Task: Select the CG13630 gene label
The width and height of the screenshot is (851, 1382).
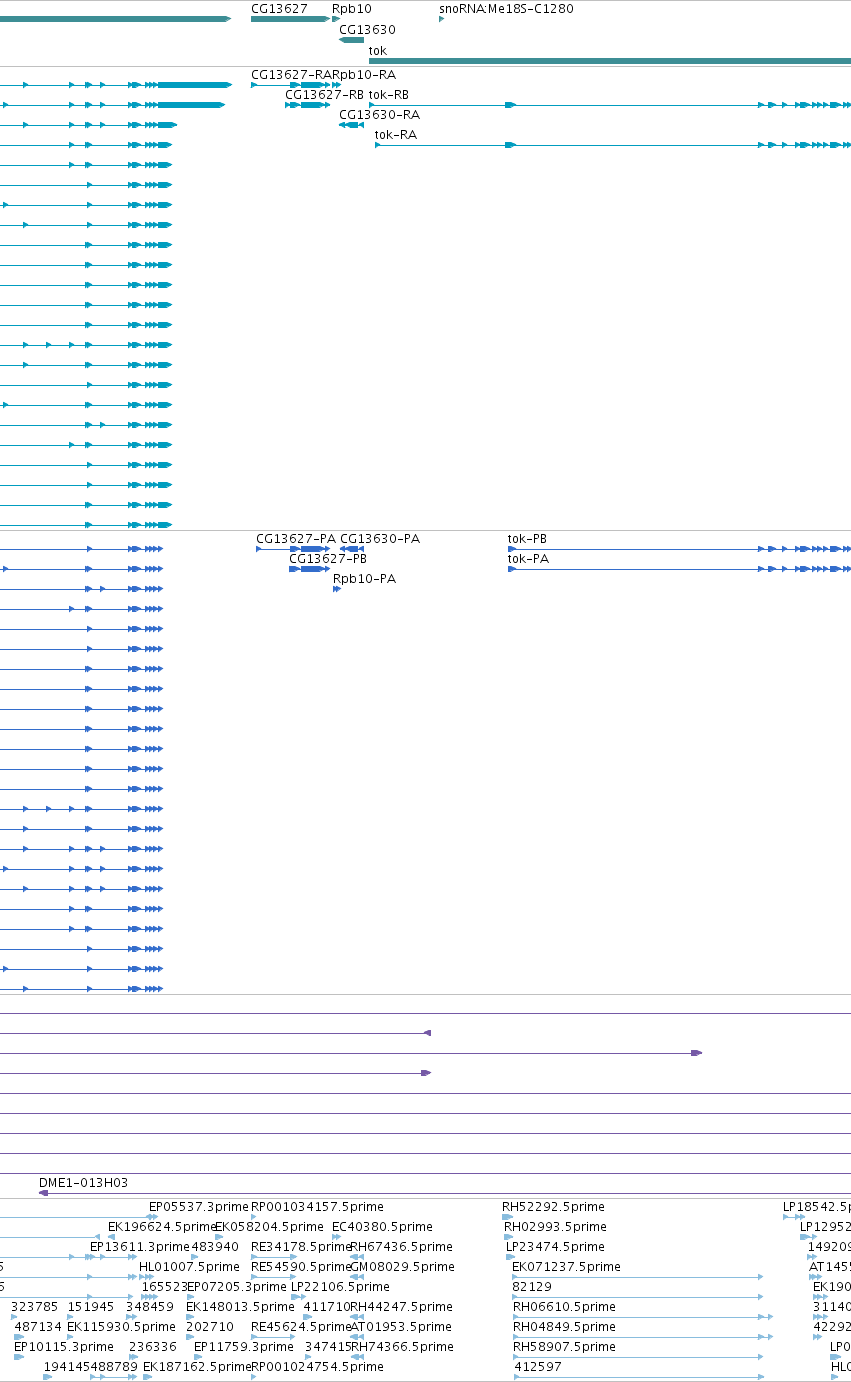Action: coord(367,30)
